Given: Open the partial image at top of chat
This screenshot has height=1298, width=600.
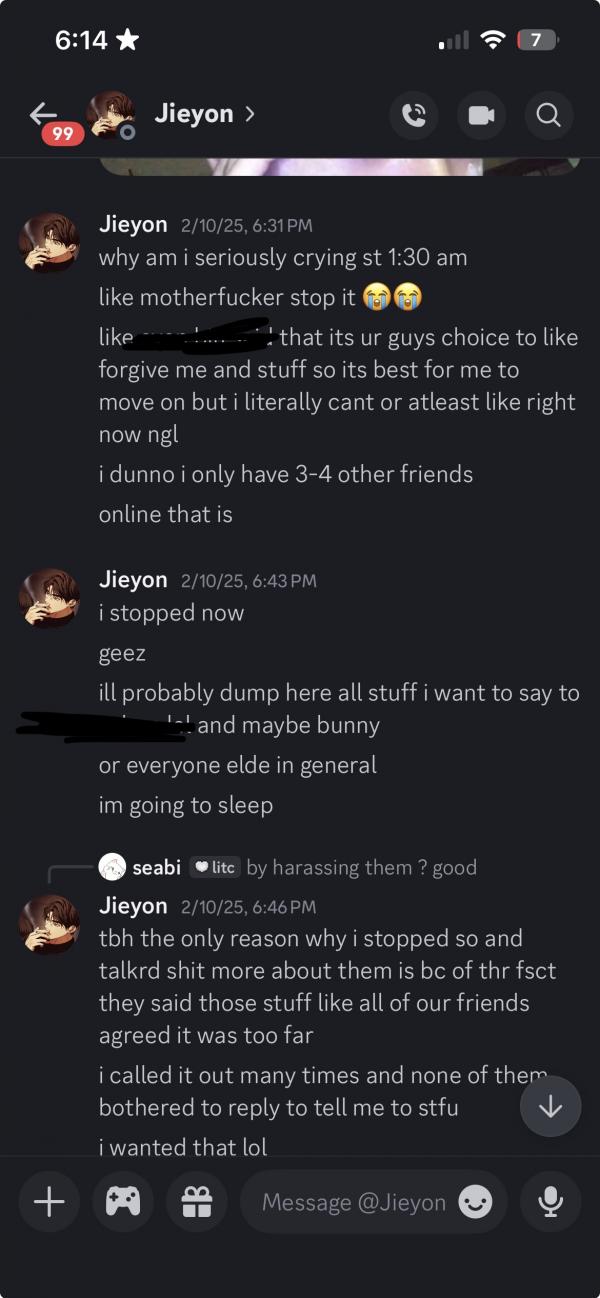Looking at the screenshot, I should (340, 166).
